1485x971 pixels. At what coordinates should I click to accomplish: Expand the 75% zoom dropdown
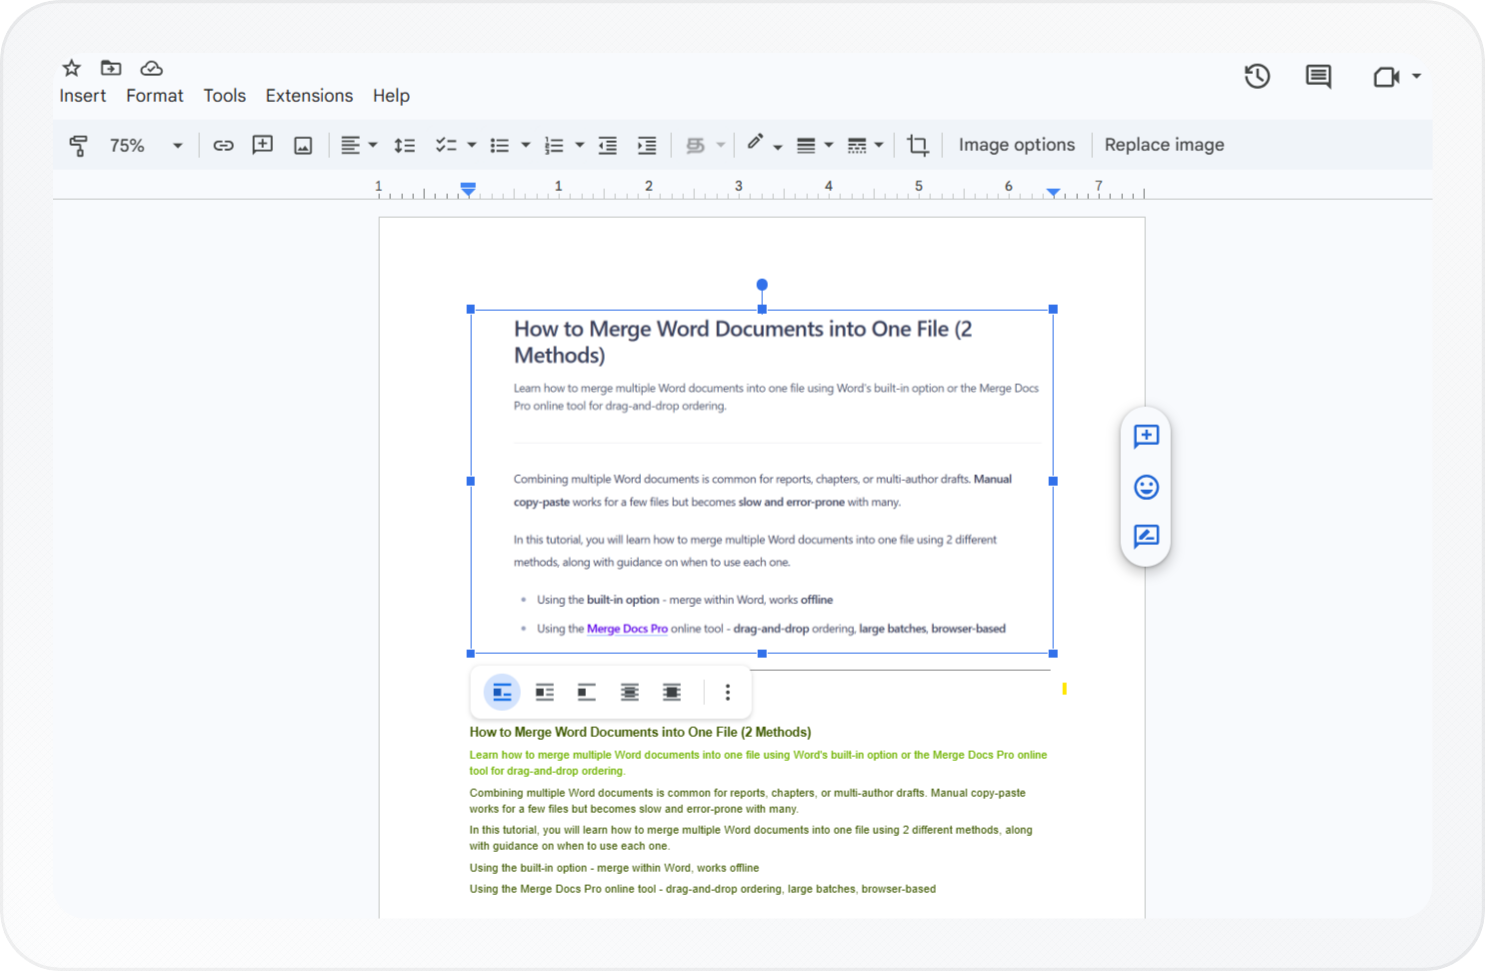(x=177, y=146)
